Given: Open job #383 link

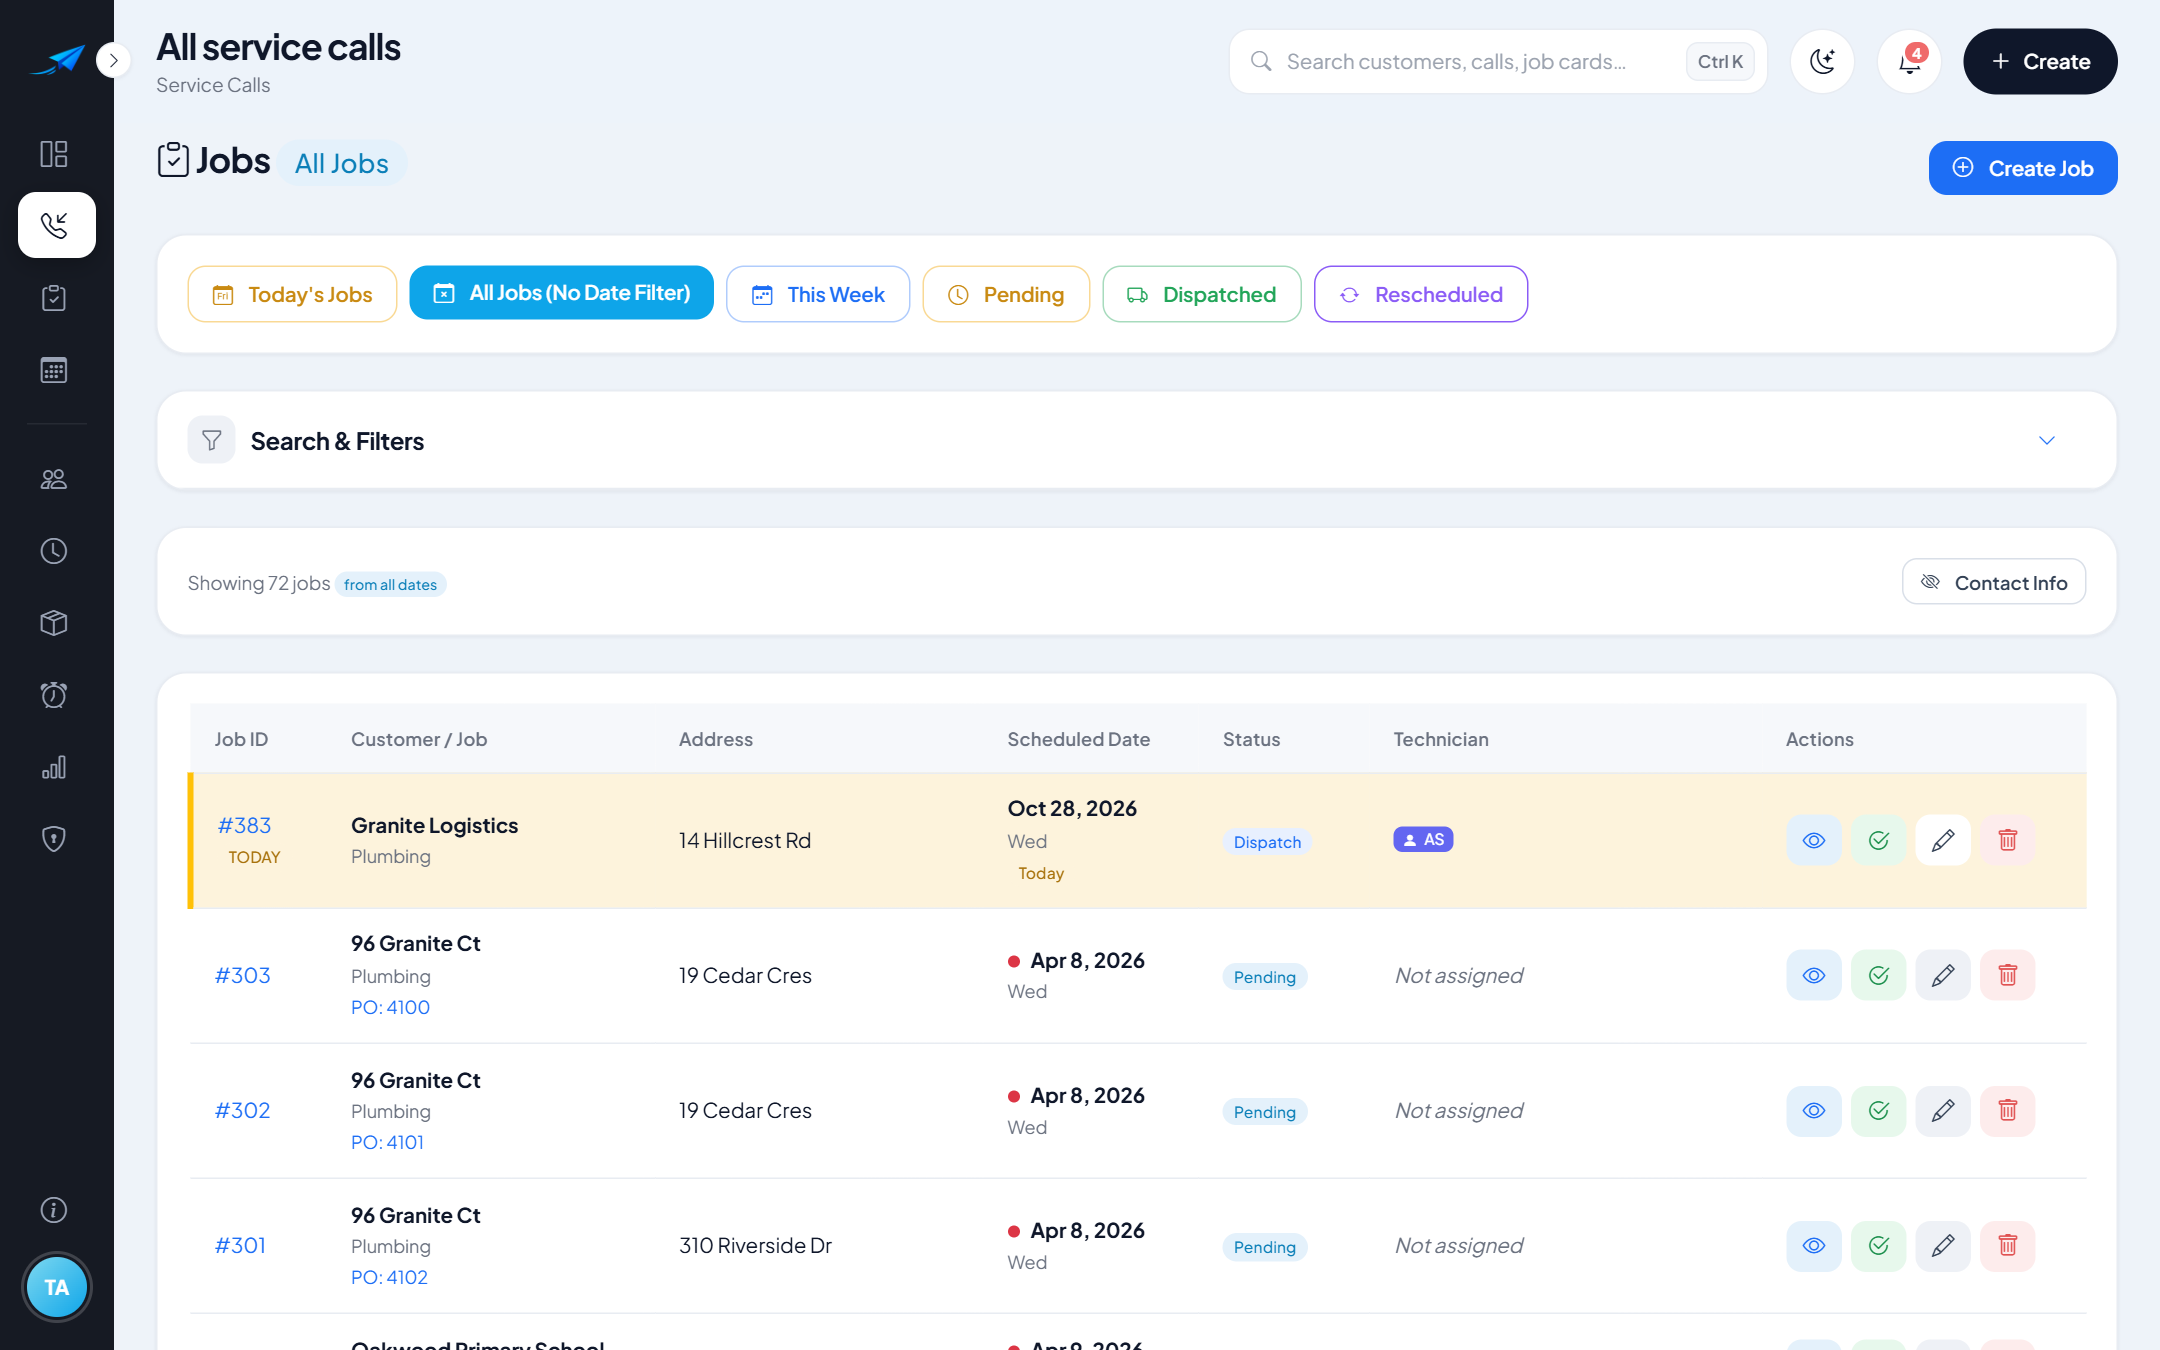Looking at the screenshot, I should pyautogui.click(x=245, y=825).
